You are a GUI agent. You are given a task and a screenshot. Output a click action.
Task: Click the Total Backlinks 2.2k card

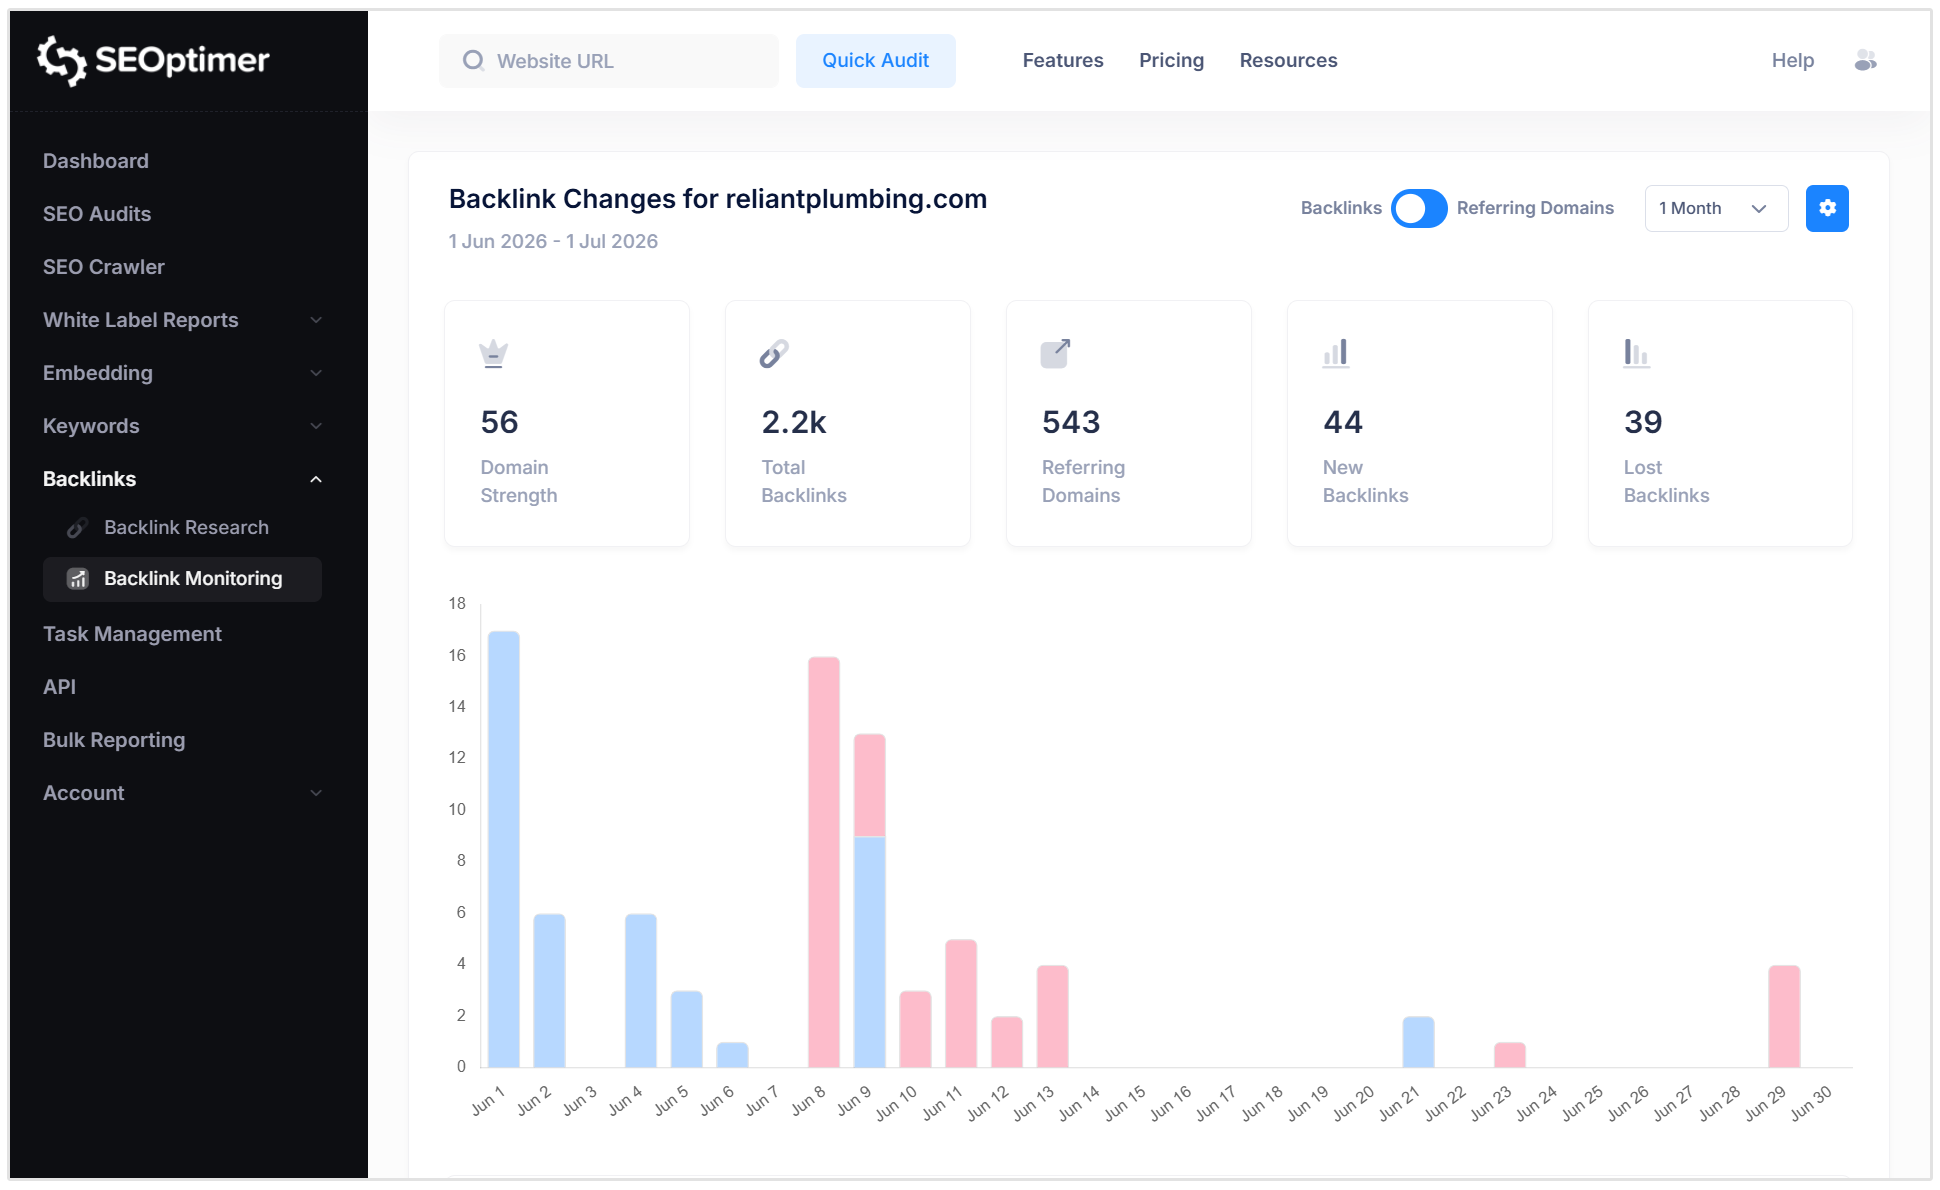(x=848, y=423)
